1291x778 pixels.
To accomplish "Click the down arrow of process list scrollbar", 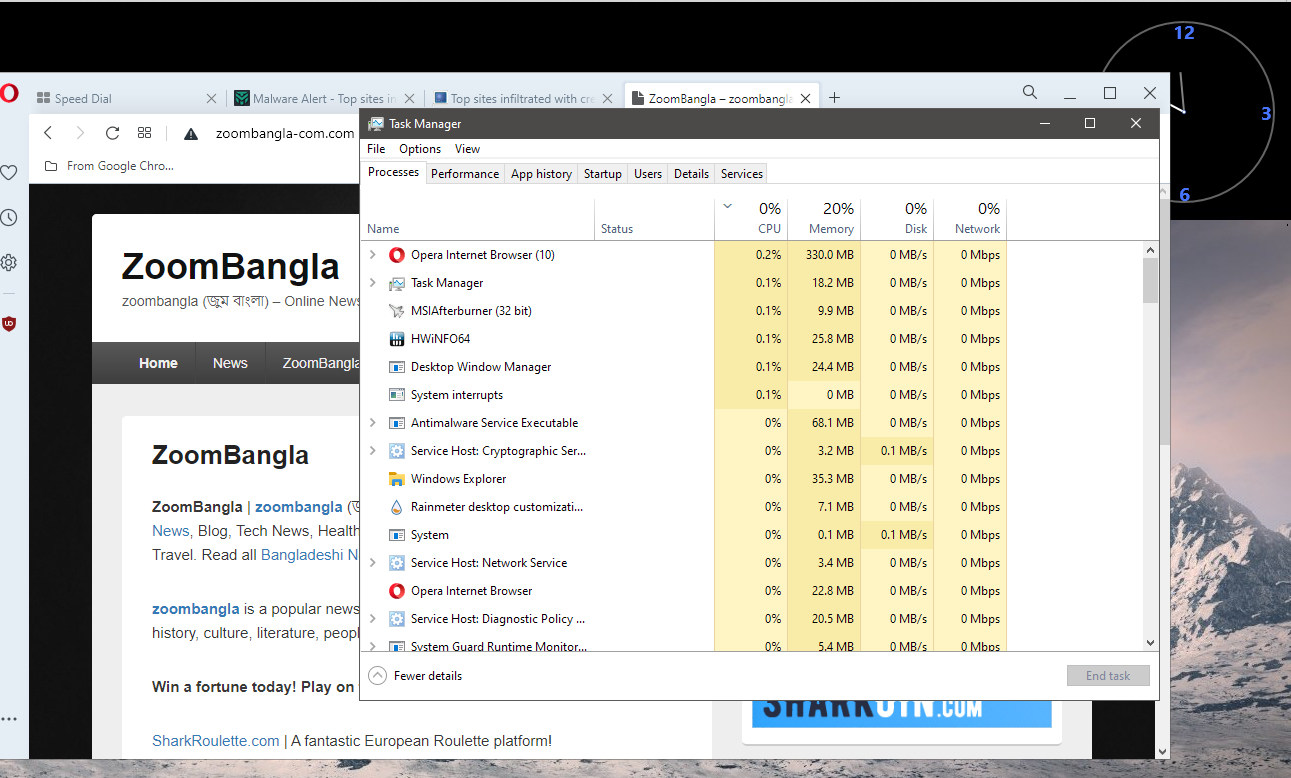I will [x=1150, y=643].
